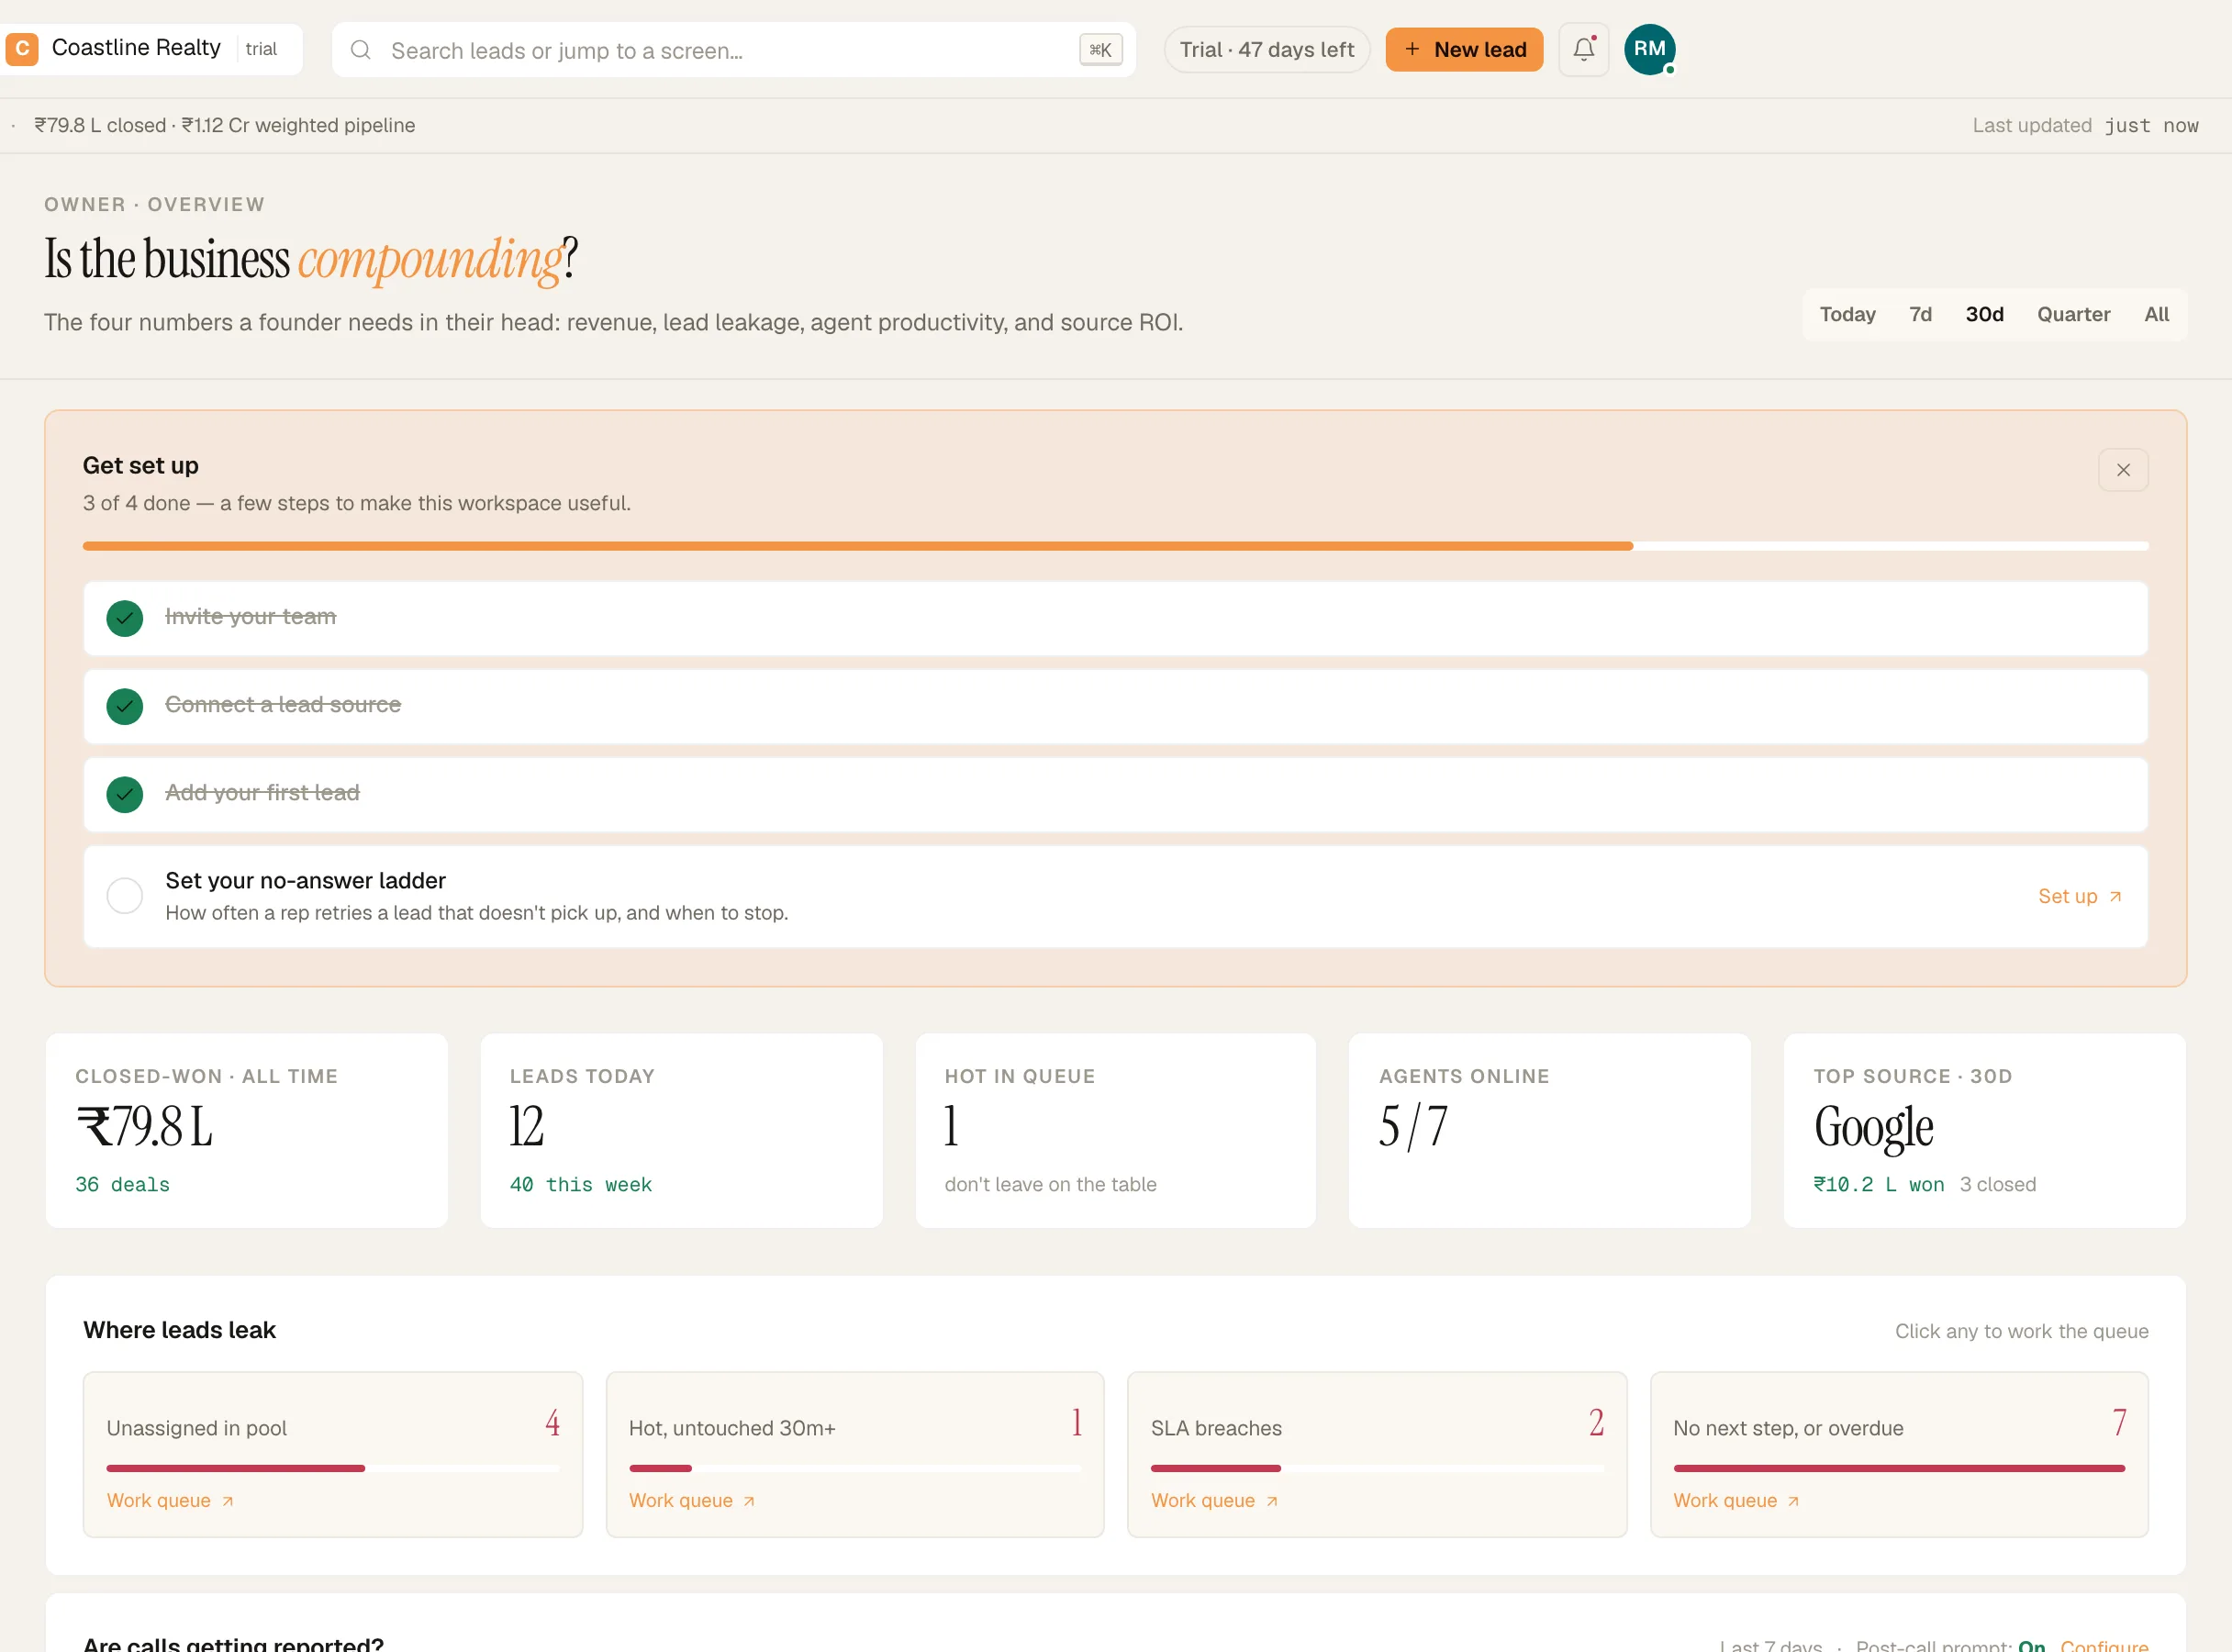Open Work queue for Unassigned in pool
The height and width of the screenshot is (1652, 2232).
170,1501
